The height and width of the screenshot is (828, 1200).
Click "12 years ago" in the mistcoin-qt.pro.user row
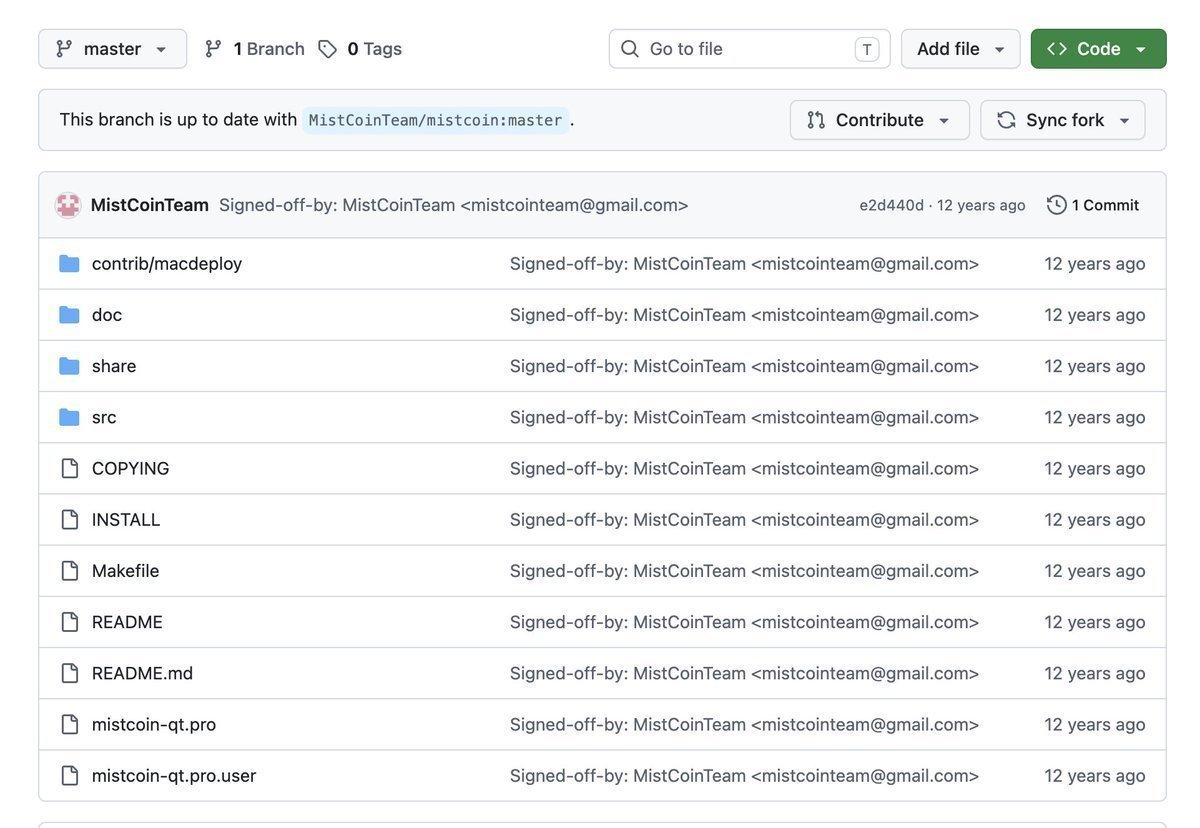pyautogui.click(x=1095, y=776)
